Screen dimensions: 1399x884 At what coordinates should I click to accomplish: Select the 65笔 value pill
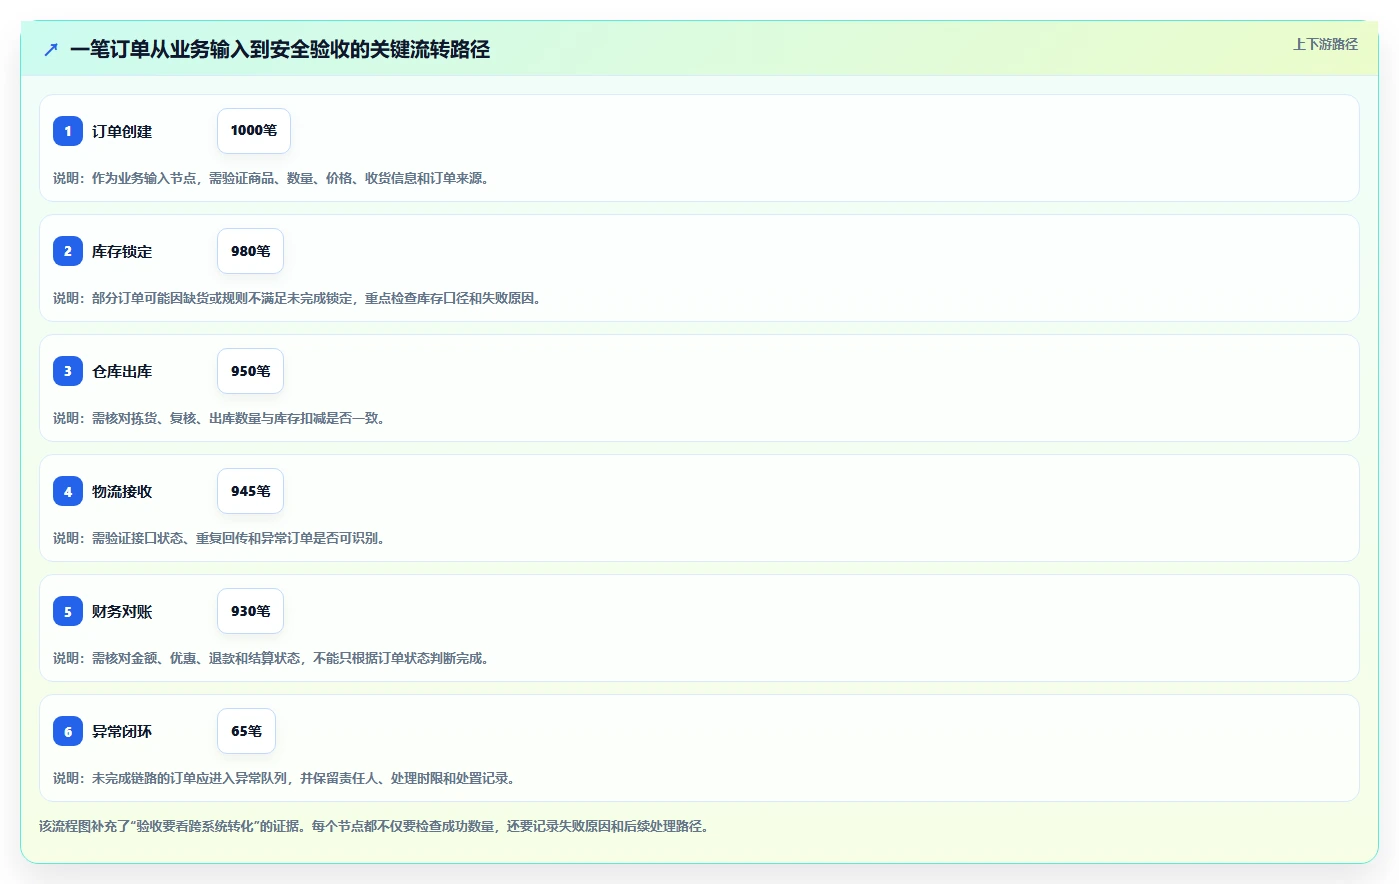coord(246,731)
